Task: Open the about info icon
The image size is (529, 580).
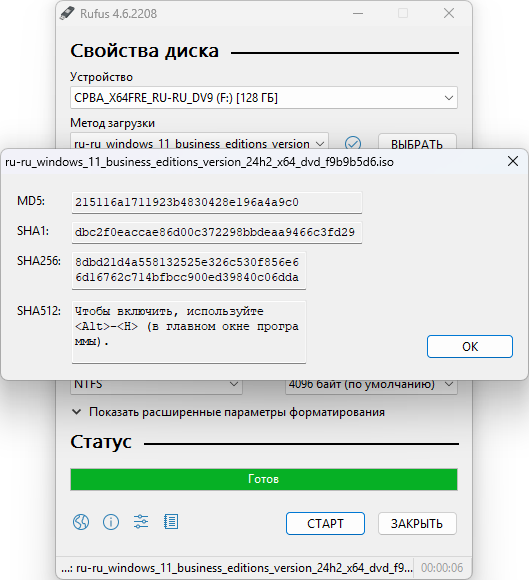Action: (111, 522)
